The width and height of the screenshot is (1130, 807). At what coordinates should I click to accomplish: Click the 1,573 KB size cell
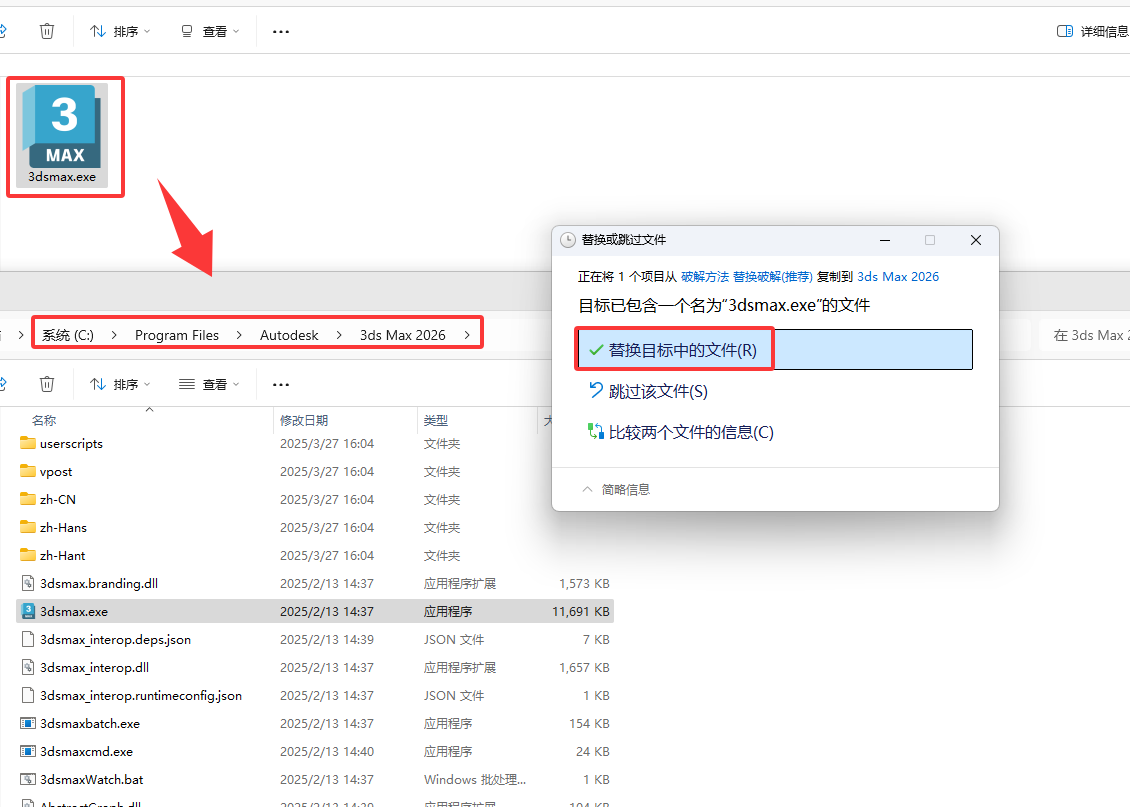(584, 584)
